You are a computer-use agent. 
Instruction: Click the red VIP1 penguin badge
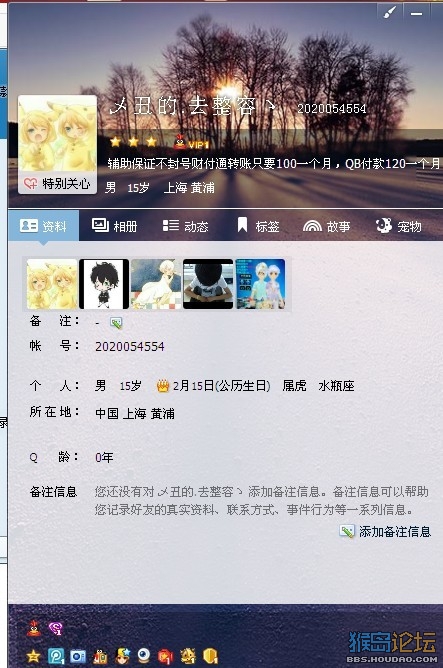[x=191, y=142]
